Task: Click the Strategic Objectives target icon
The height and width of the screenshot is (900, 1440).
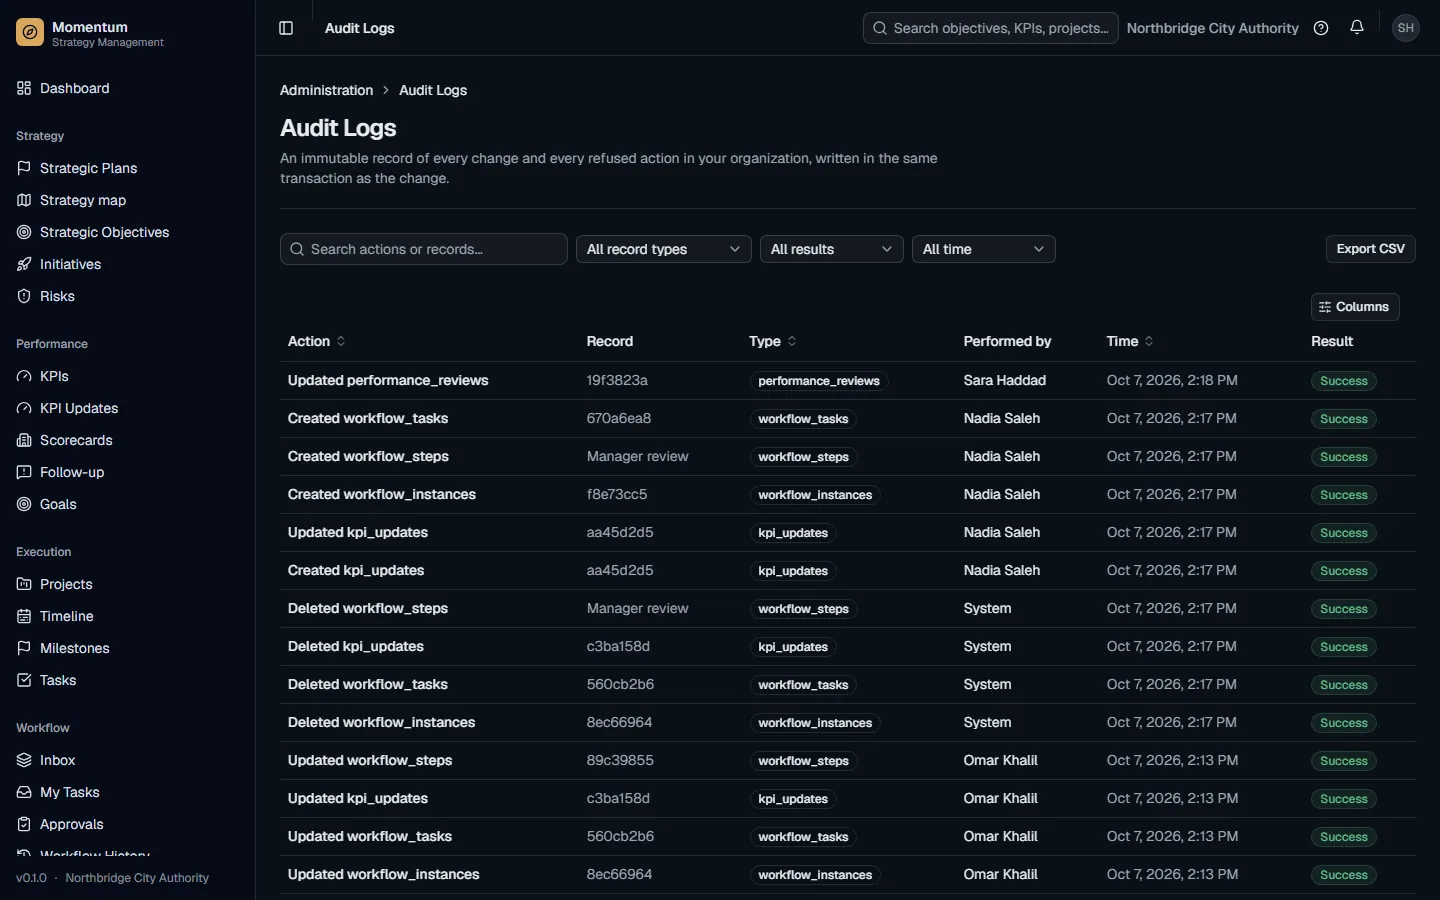Action: [24, 232]
